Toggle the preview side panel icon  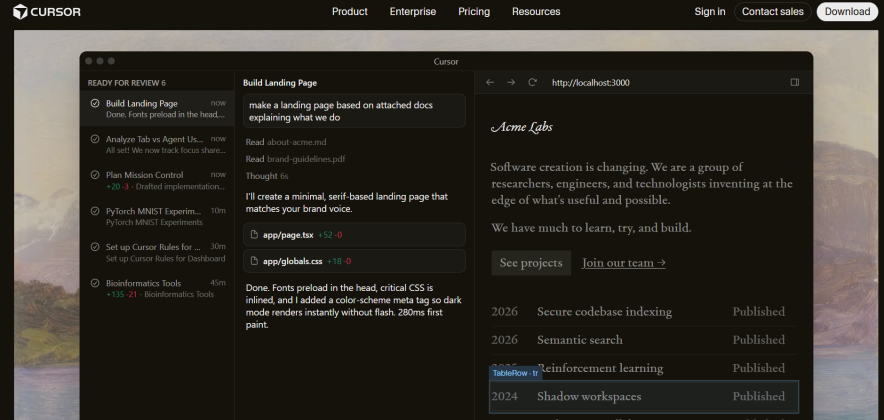point(795,82)
